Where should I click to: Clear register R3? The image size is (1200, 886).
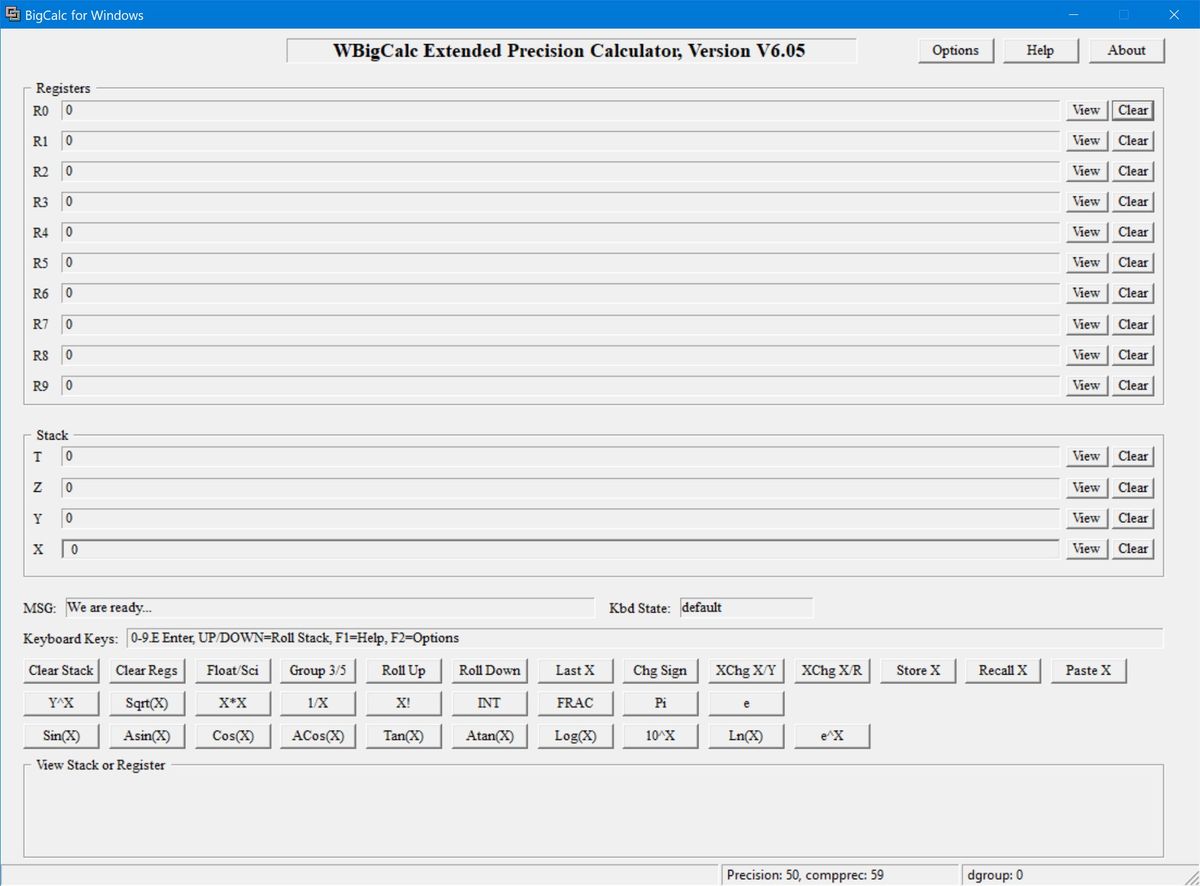click(x=1132, y=201)
